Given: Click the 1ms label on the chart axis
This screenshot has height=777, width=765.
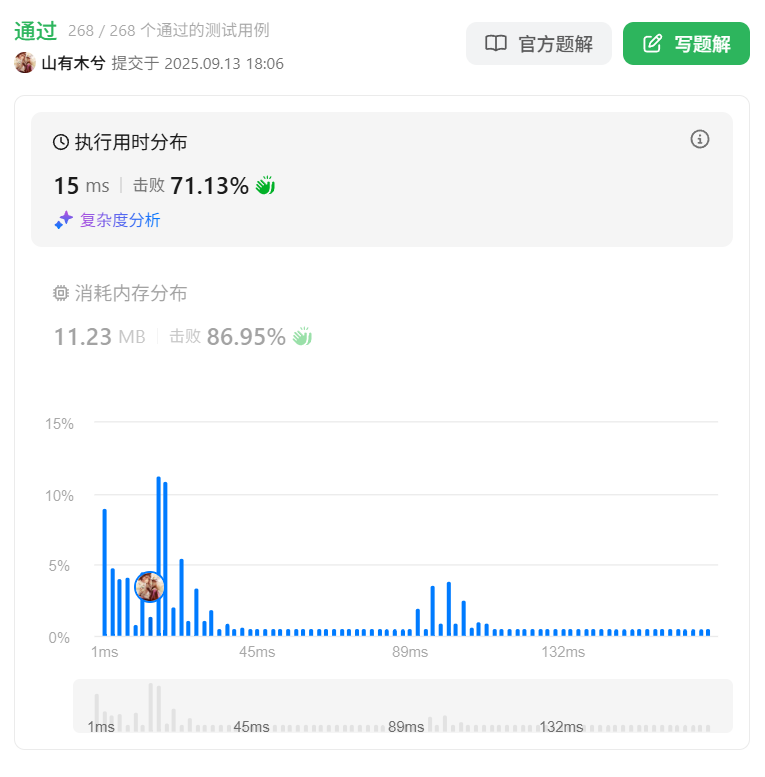Looking at the screenshot, I should [x=105, y=652].
